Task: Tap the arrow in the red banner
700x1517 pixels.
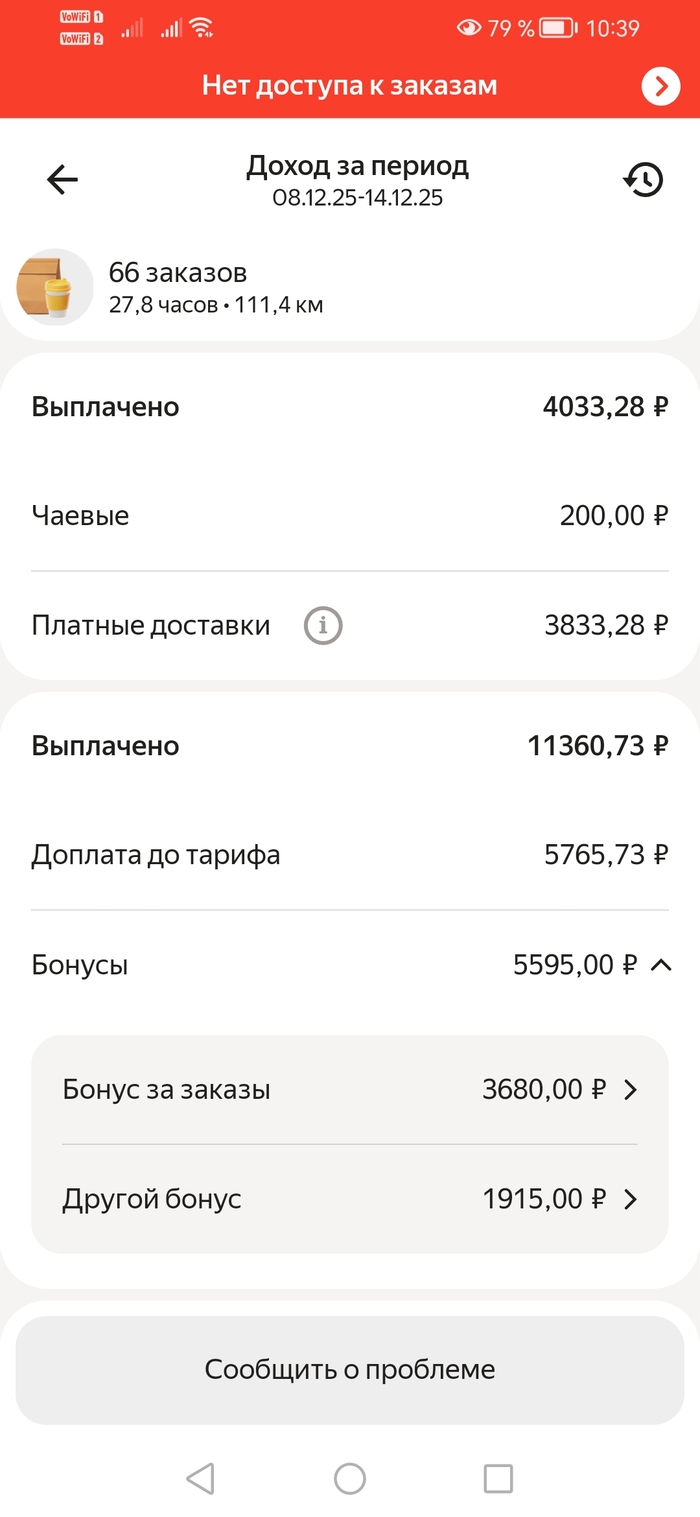Action: 660,87
